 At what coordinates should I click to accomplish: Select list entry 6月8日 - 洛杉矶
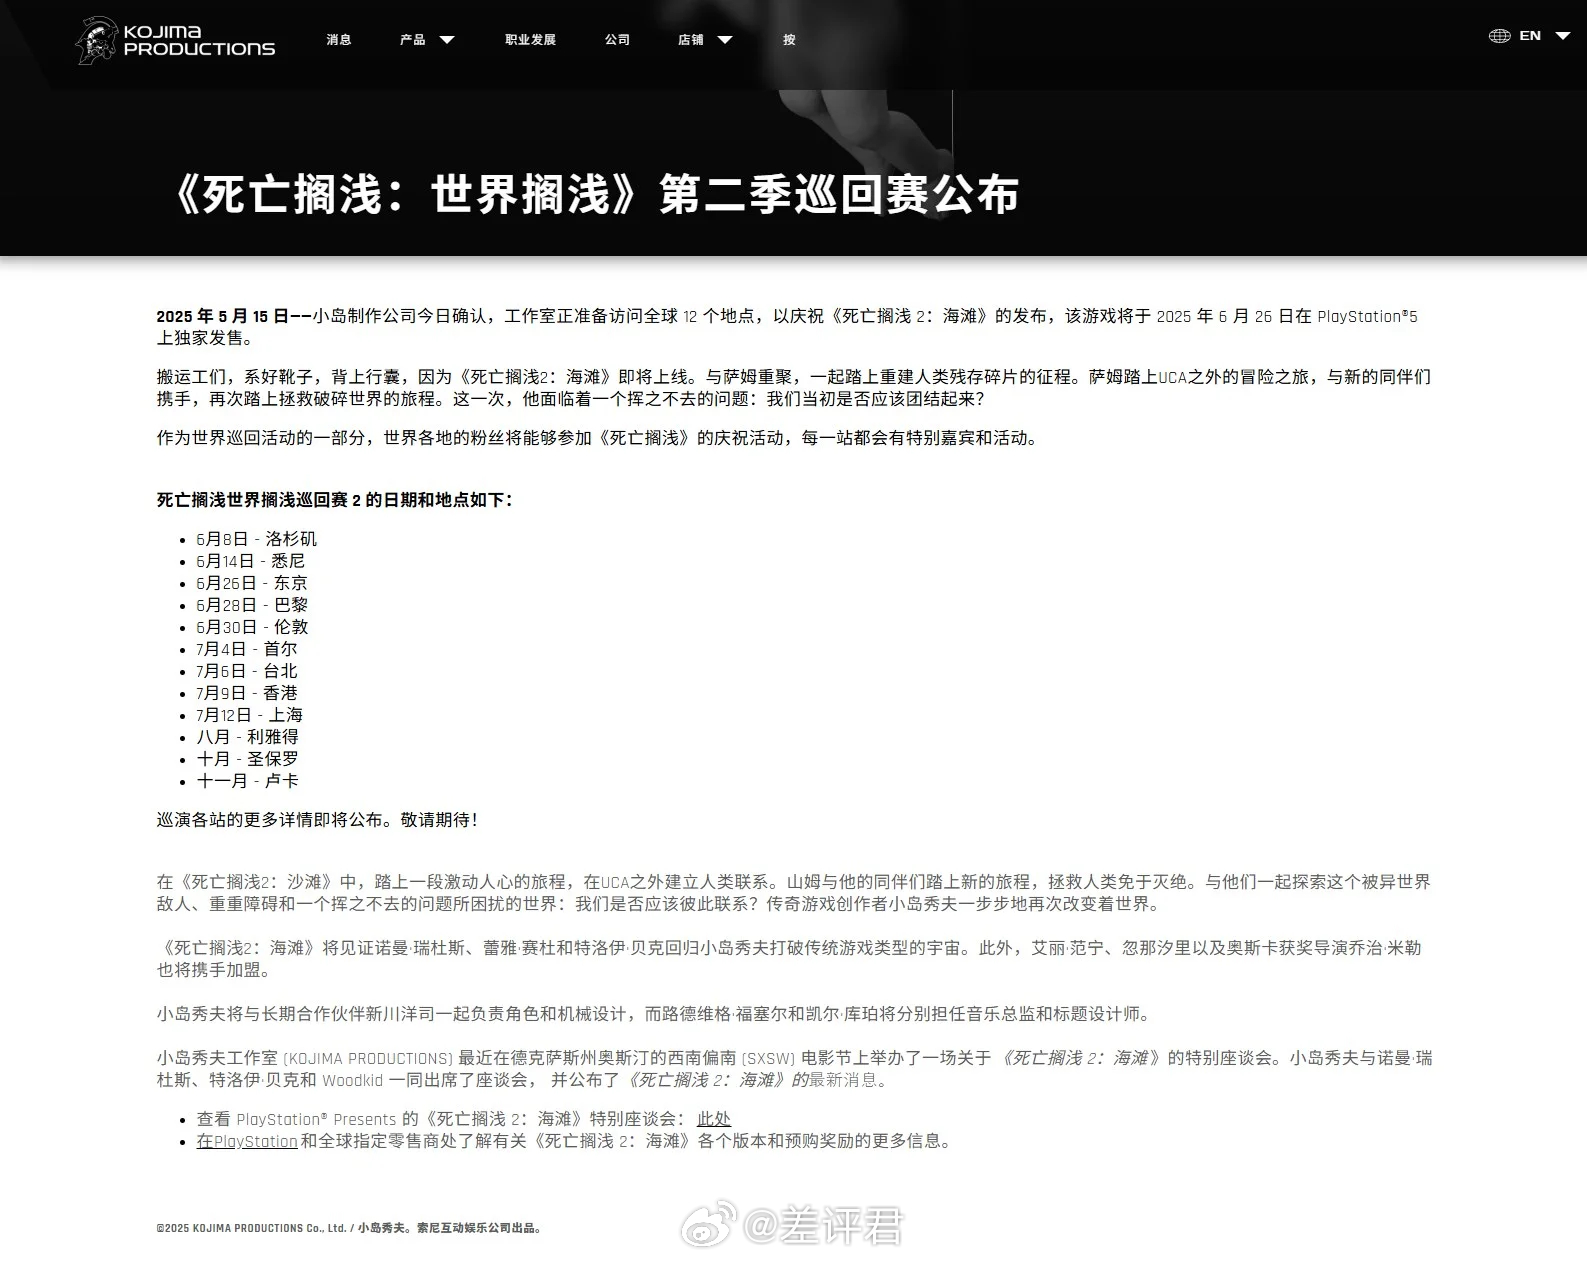point(256,539)
